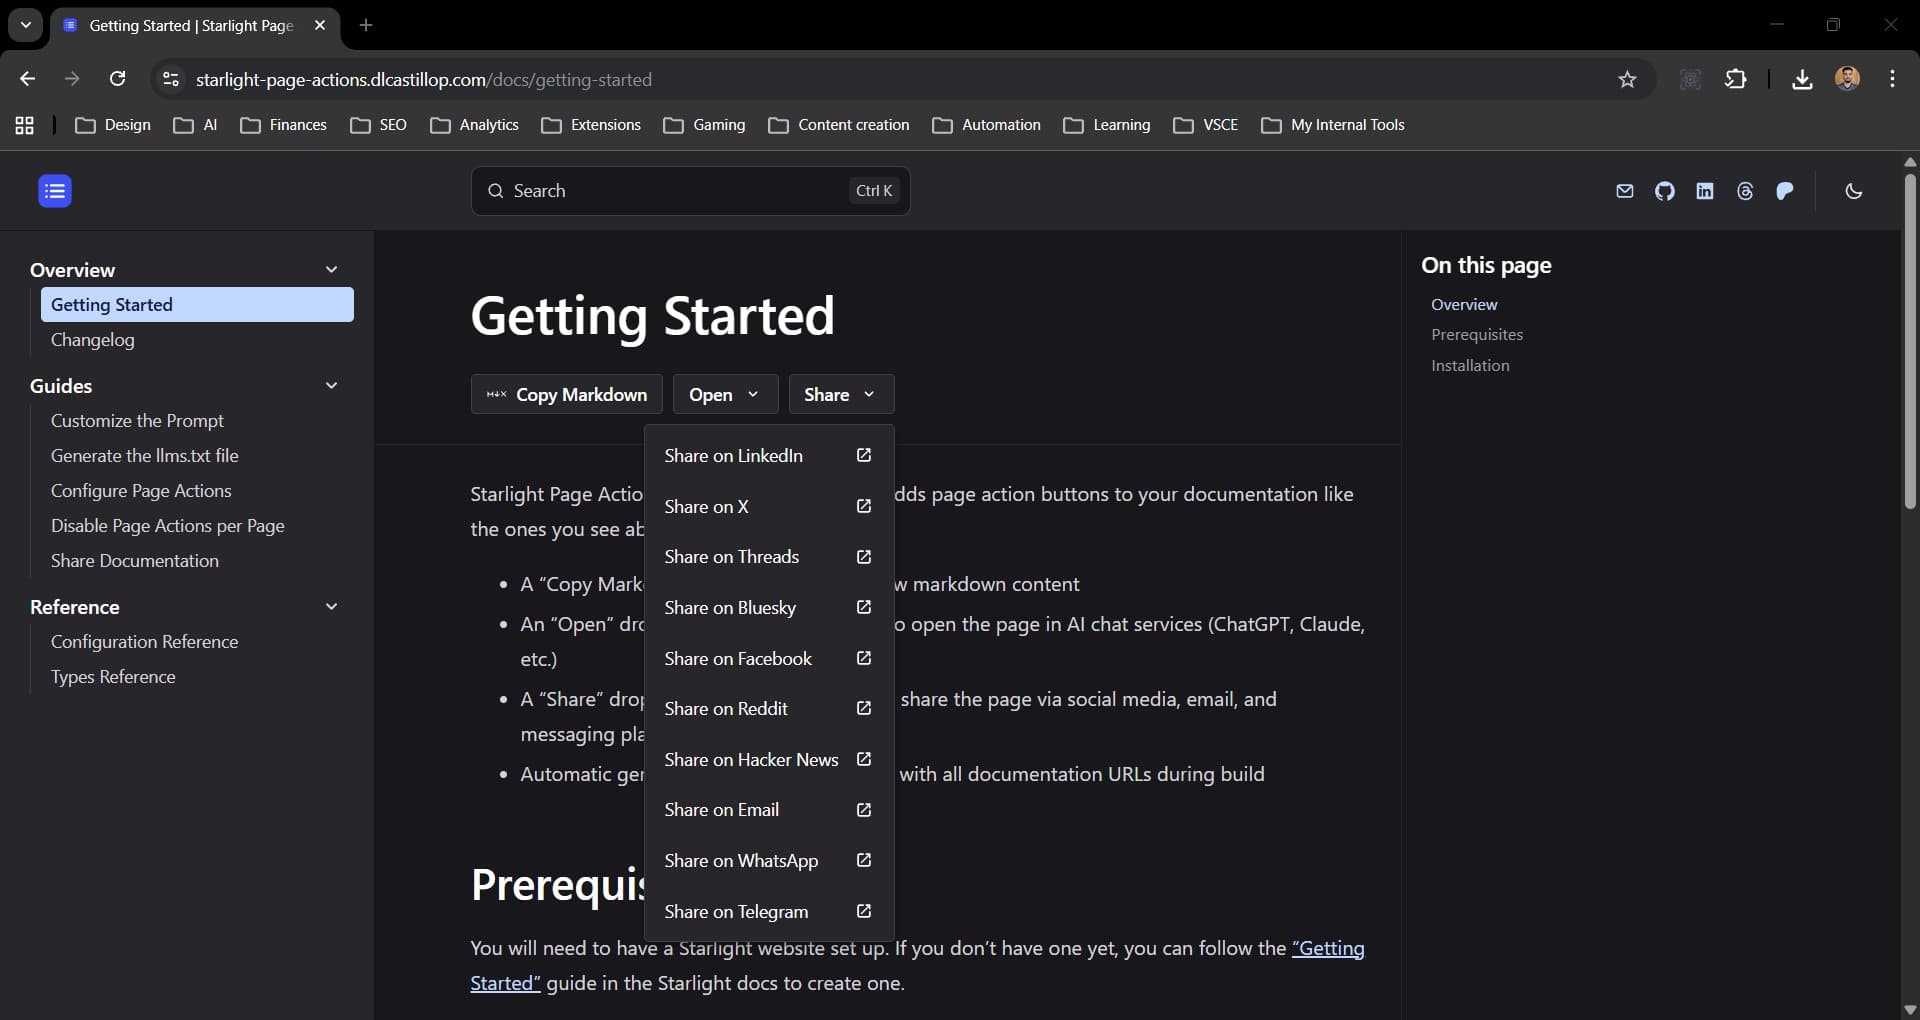Viewport: 1920px width, 1020px height.
Task: Open browser downloads icon
Action: (x=1801, y=79)
